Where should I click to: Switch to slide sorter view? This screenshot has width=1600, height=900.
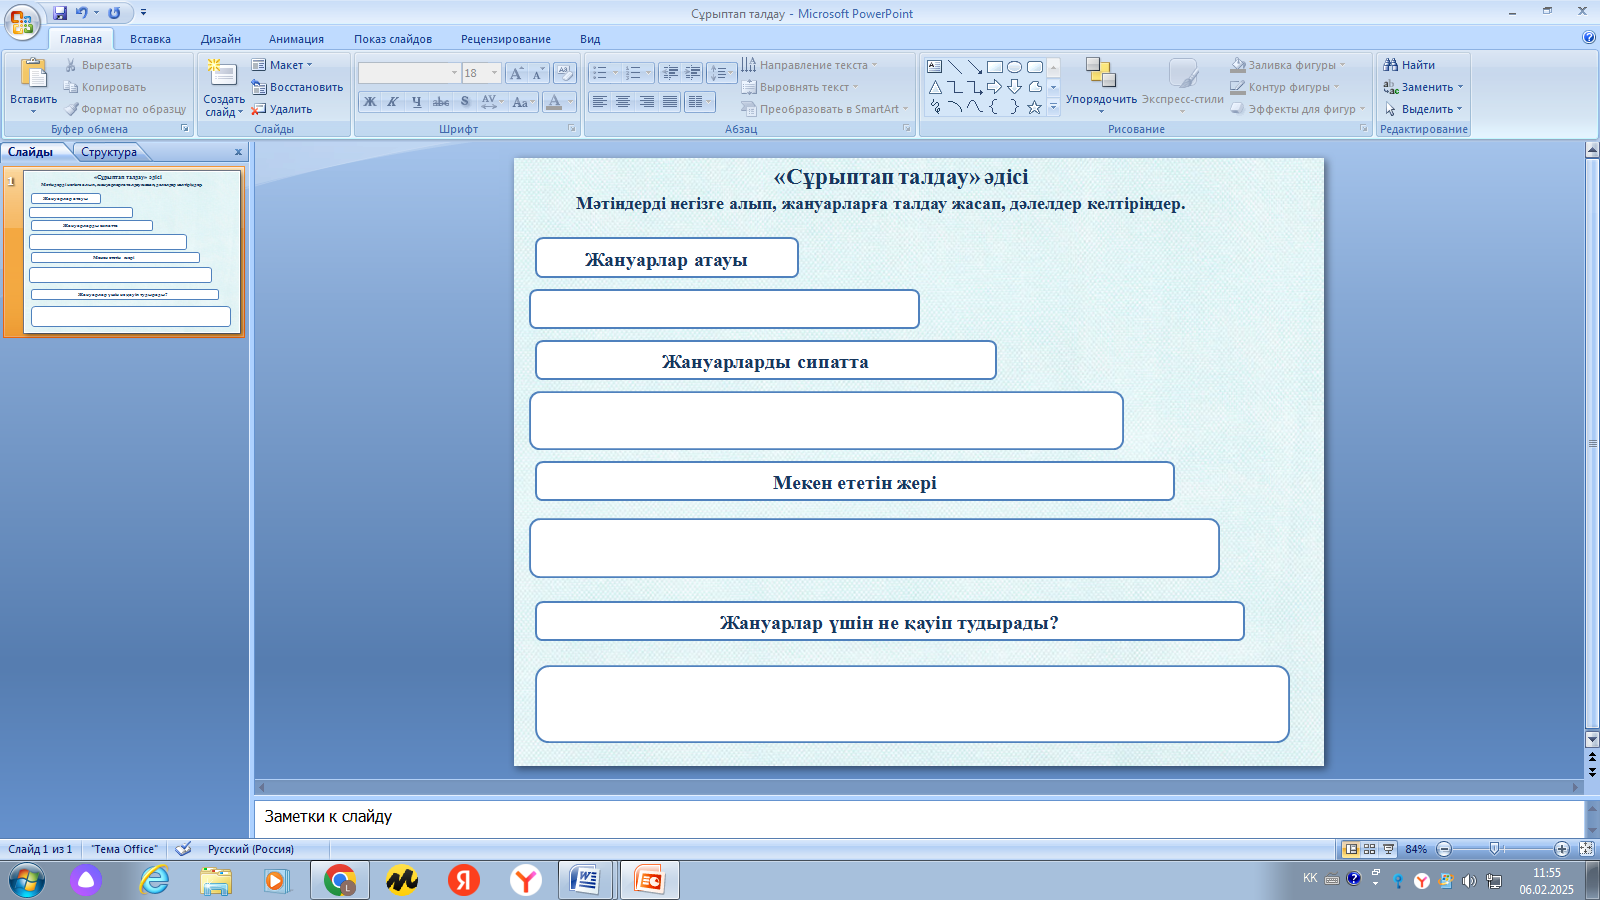pos(1370,849)
